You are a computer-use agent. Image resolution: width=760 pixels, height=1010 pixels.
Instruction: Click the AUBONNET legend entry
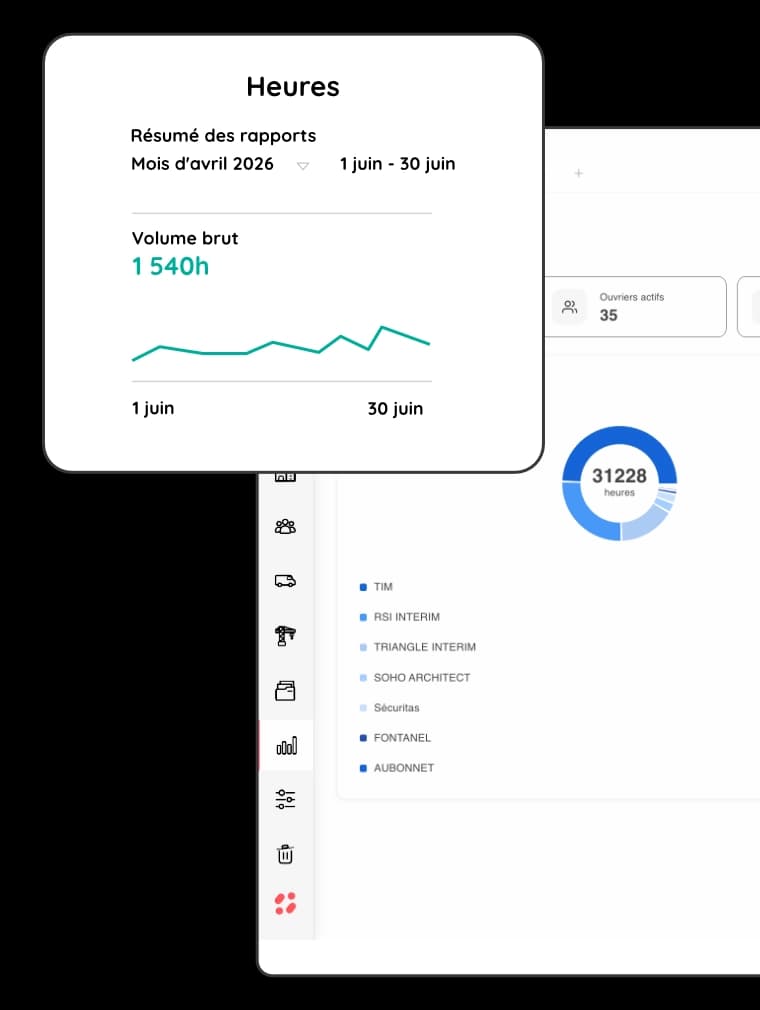(397, 768)
